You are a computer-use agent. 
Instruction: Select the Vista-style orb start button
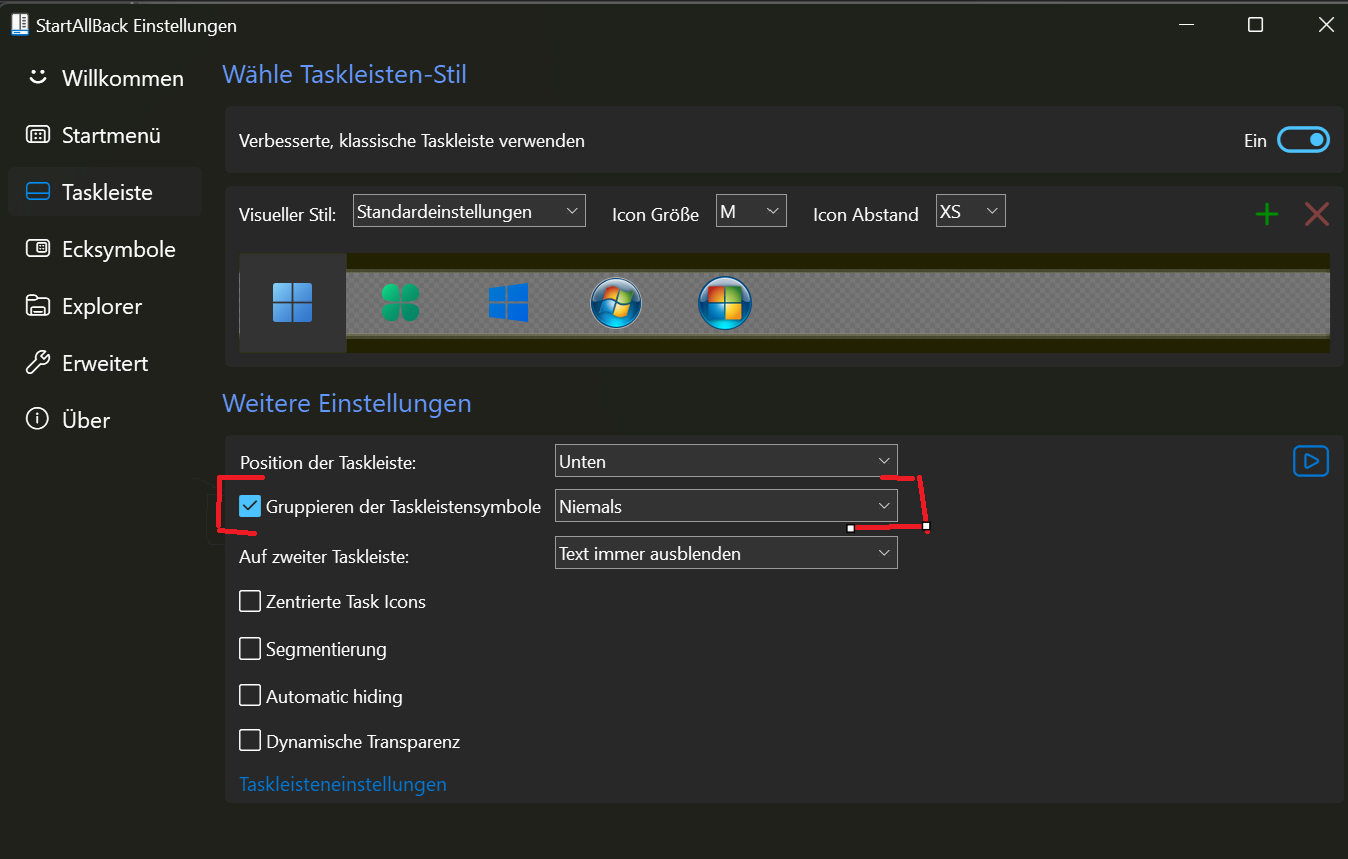pos(724,302)
